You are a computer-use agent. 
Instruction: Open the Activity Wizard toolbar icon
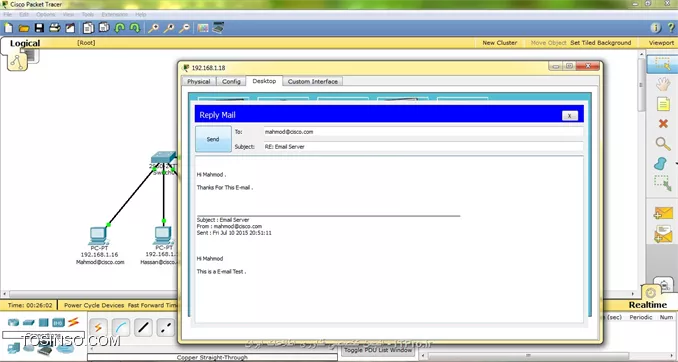point(70,28)
